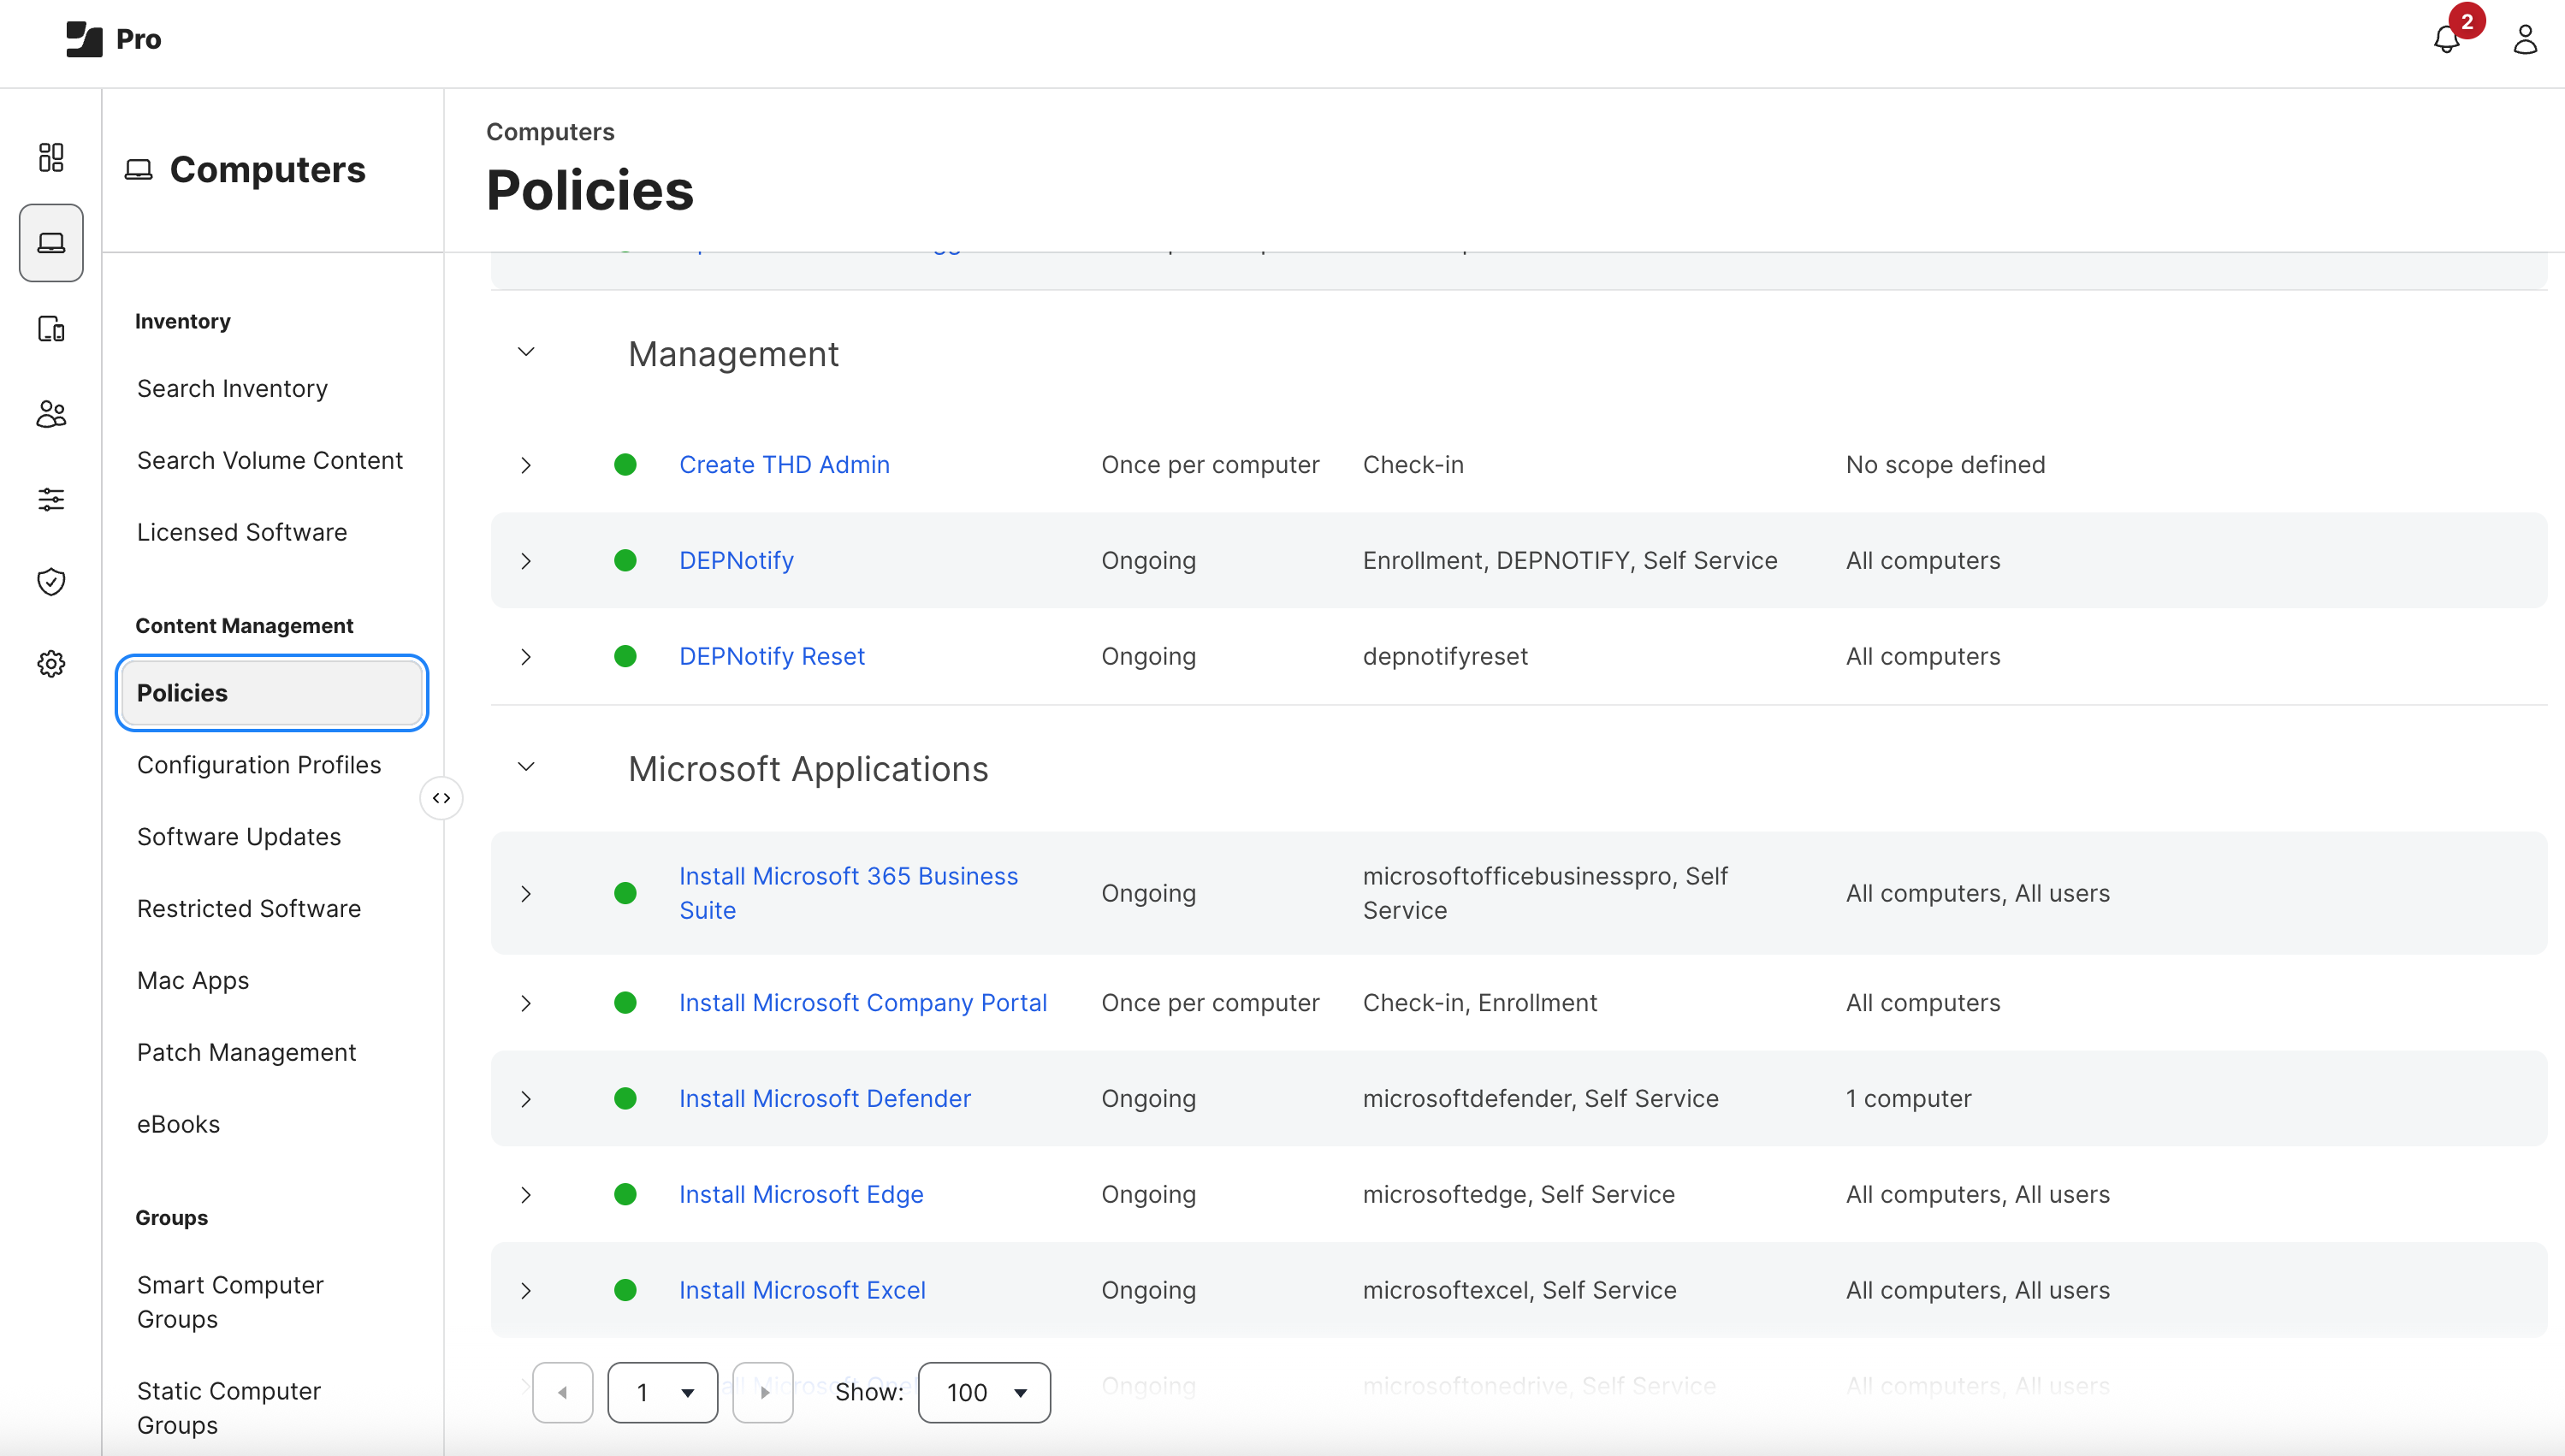
Task: Select Configuration Profiles in sidebar
Action: pyautogui.click(x=259, y=765)
